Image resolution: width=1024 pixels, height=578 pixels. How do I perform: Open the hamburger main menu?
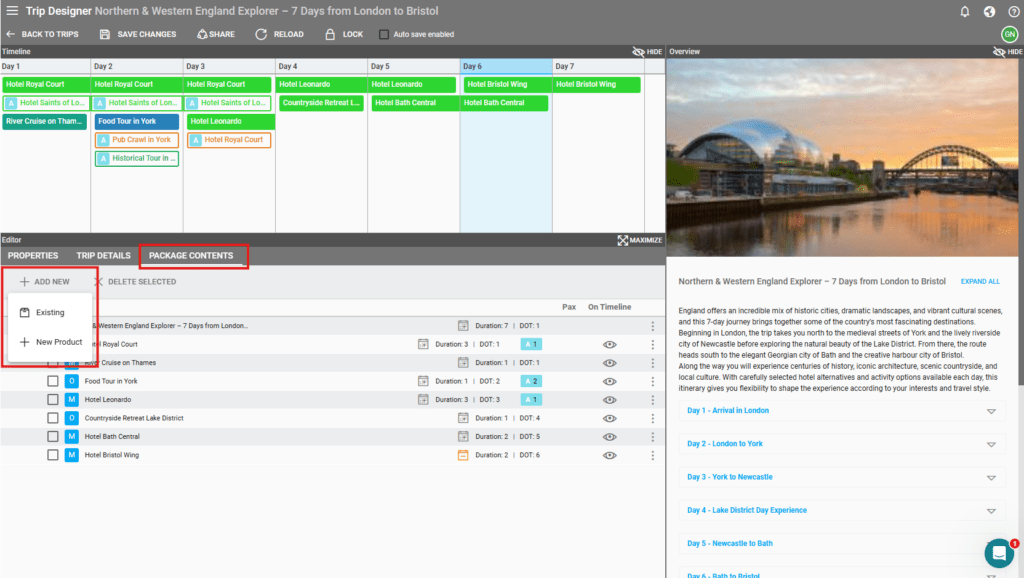(x=12, y=11)
